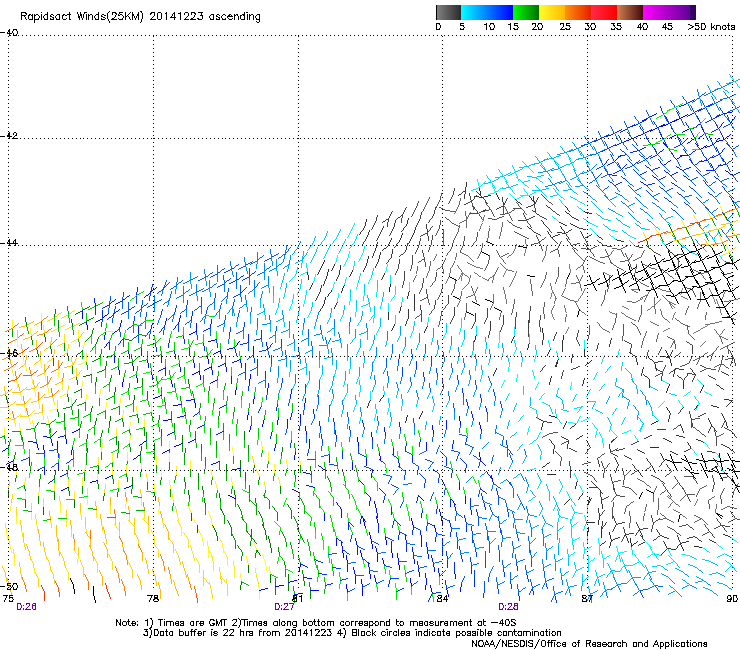The height and width of the screenshot is (650, 740).
Task: Click the '-46' latitude axis label
Action: point(9,353)
